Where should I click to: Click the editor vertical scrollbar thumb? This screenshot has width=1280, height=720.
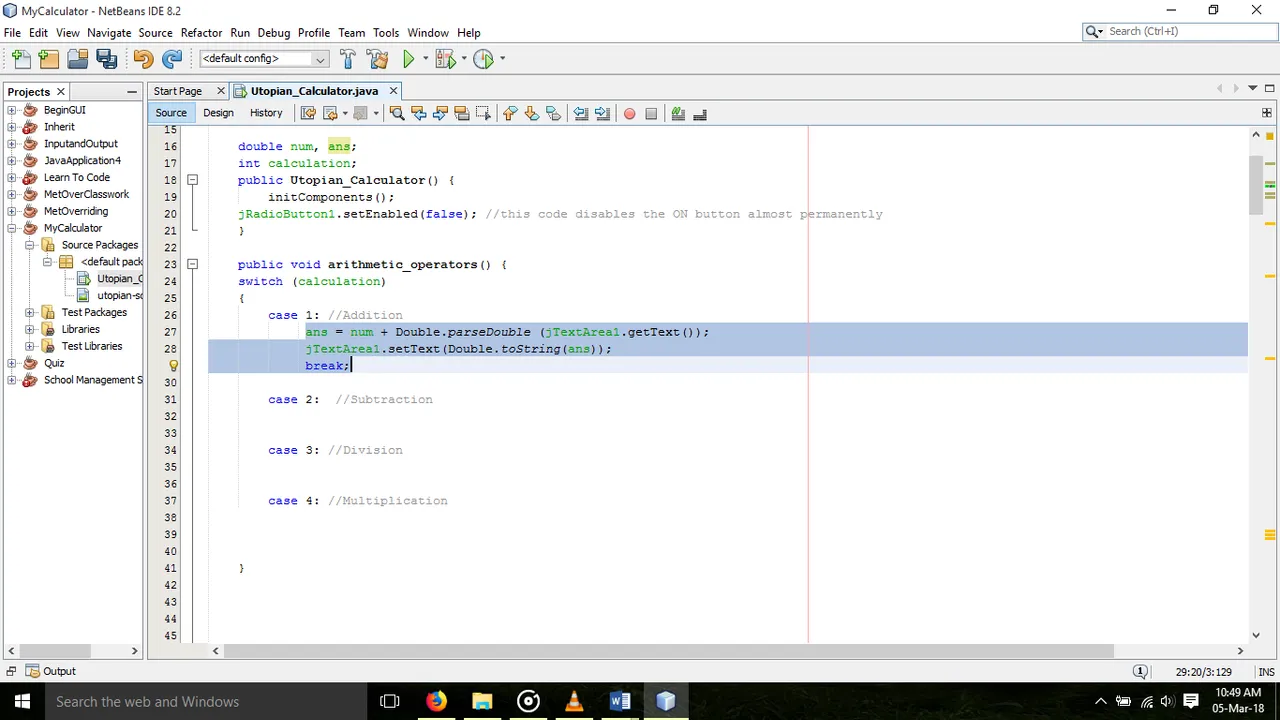[x=1256, y=186]
